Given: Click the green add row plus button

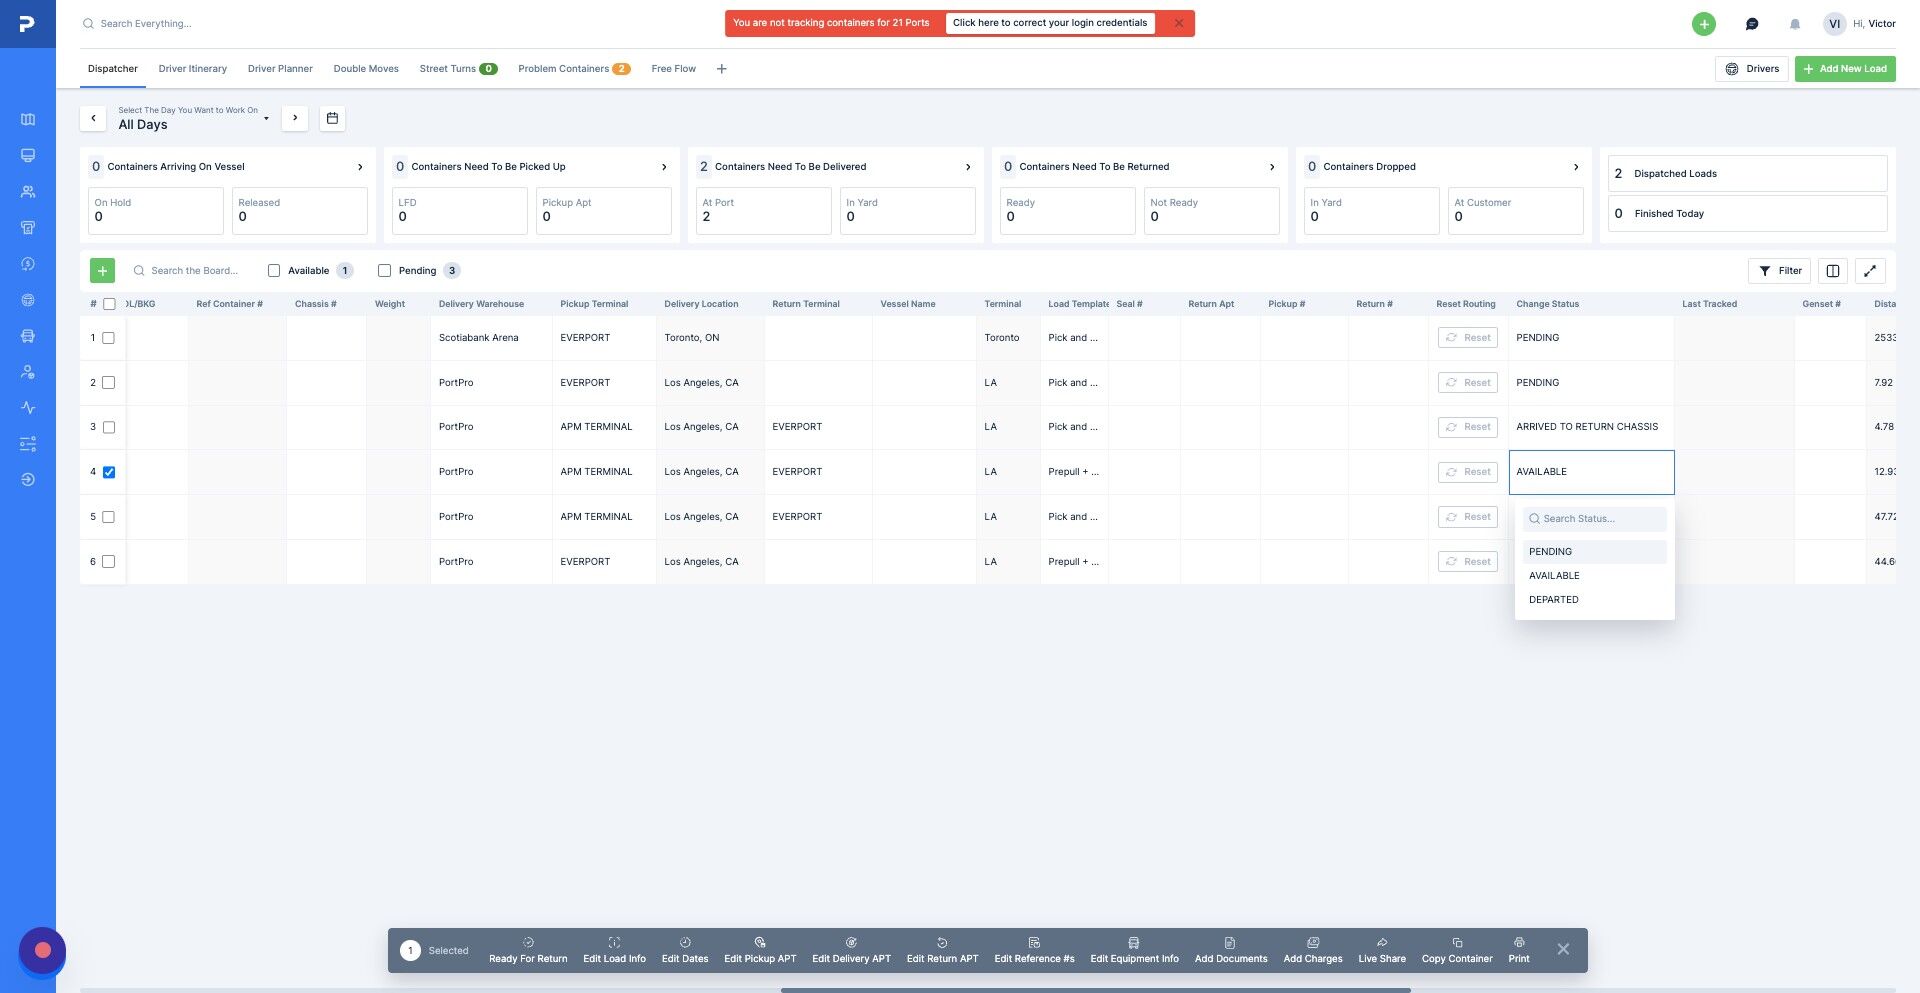Looking at the screenshot, I should (102, 271).
